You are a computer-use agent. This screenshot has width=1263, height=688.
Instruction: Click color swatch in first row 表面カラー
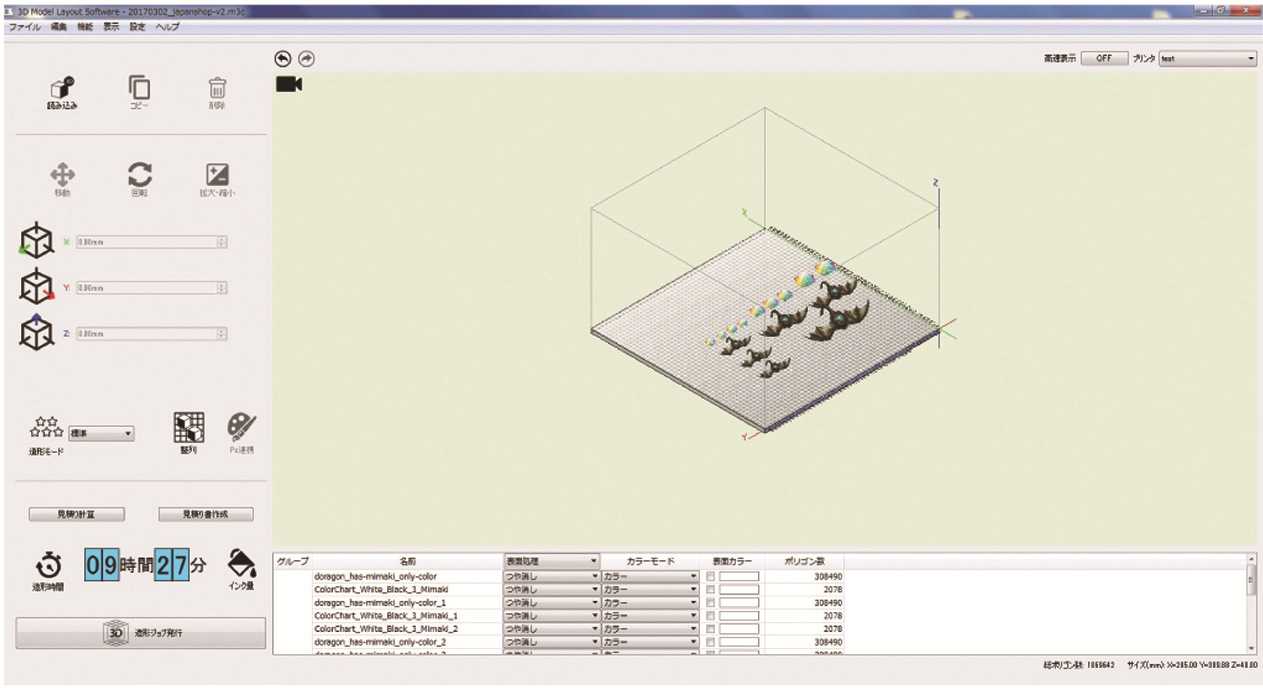738,577
